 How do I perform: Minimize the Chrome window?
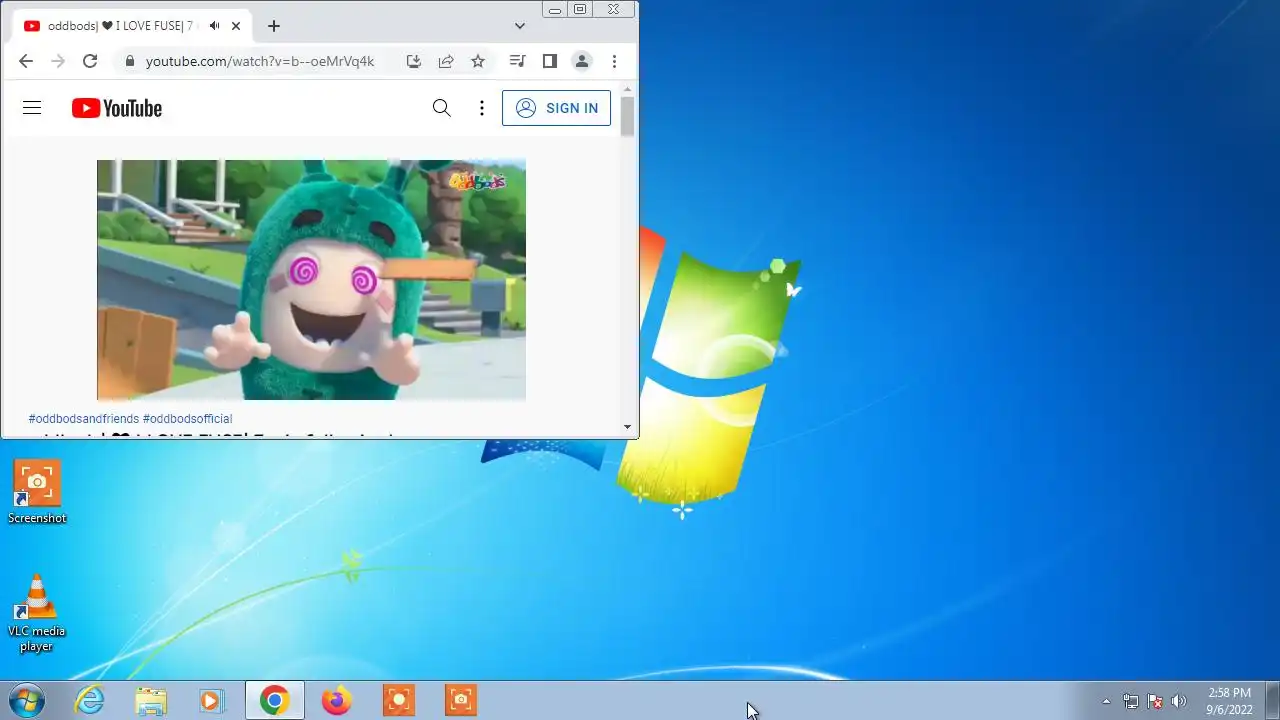coord(555,9)
